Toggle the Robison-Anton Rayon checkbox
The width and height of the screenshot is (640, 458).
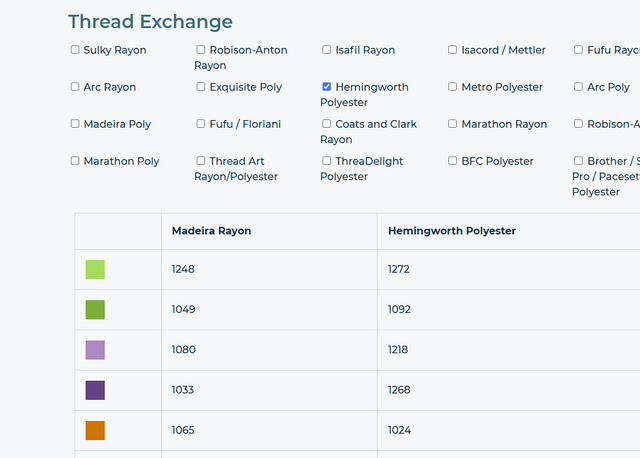tap(201, 50)
